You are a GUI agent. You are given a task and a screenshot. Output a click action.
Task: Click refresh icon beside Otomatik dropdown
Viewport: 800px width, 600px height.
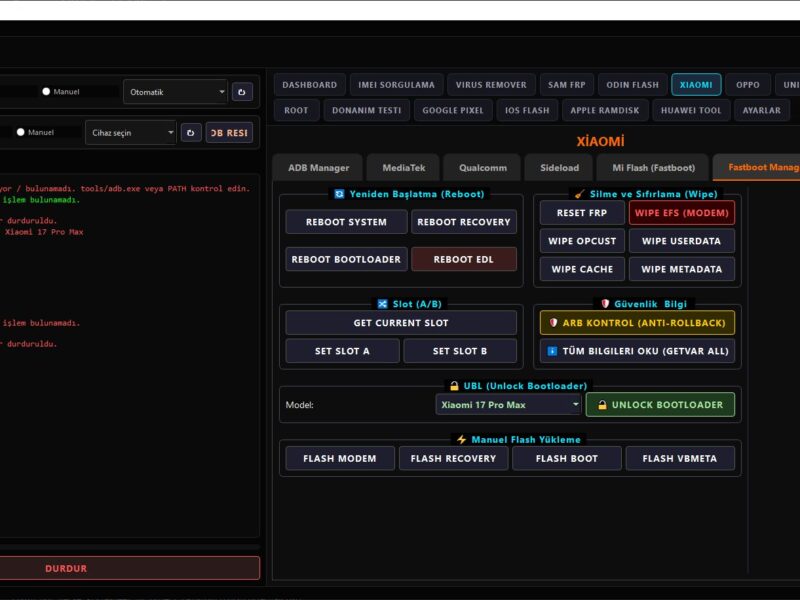(242, 92)
